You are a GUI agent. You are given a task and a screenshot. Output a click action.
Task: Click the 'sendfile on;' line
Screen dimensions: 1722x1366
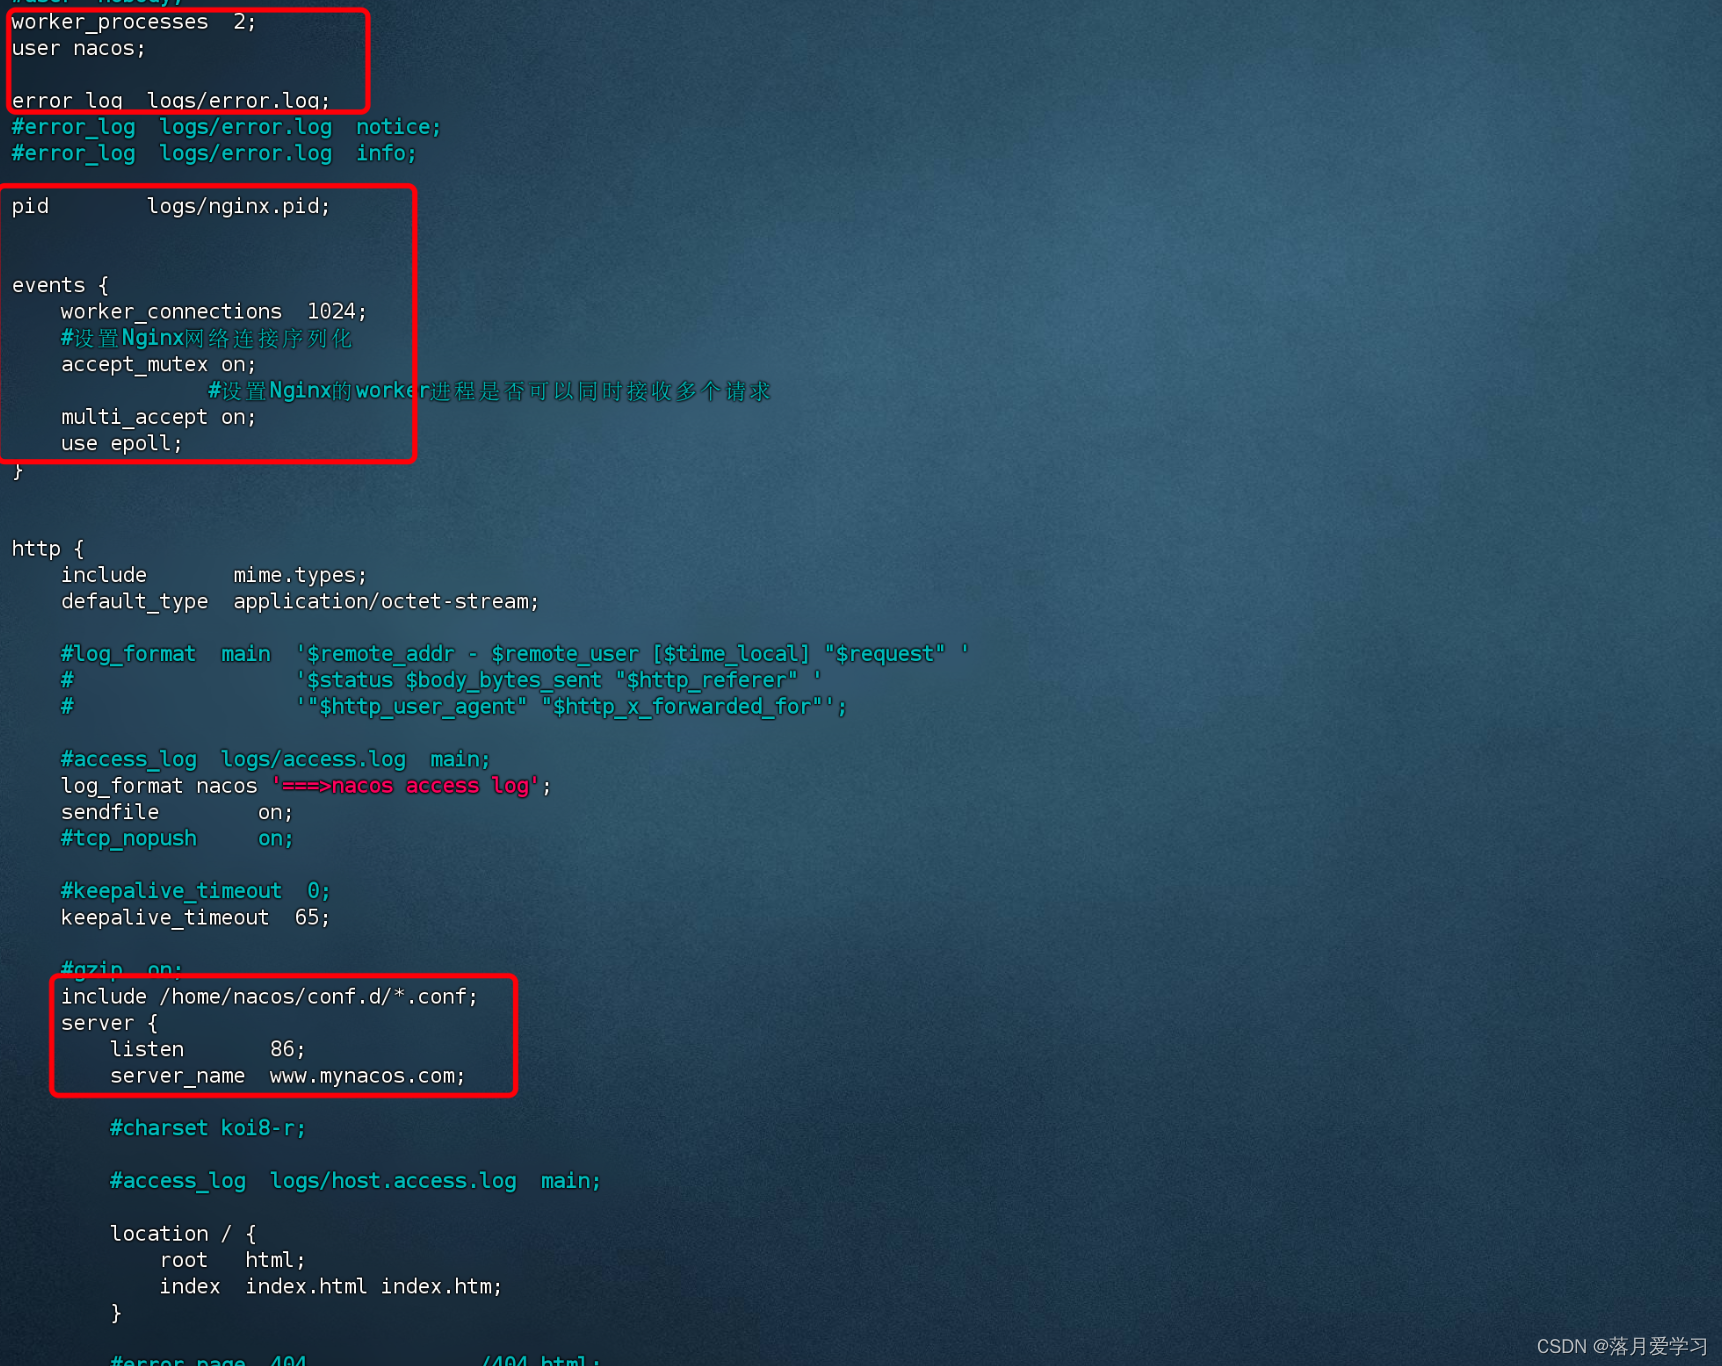tap(176, 812)
